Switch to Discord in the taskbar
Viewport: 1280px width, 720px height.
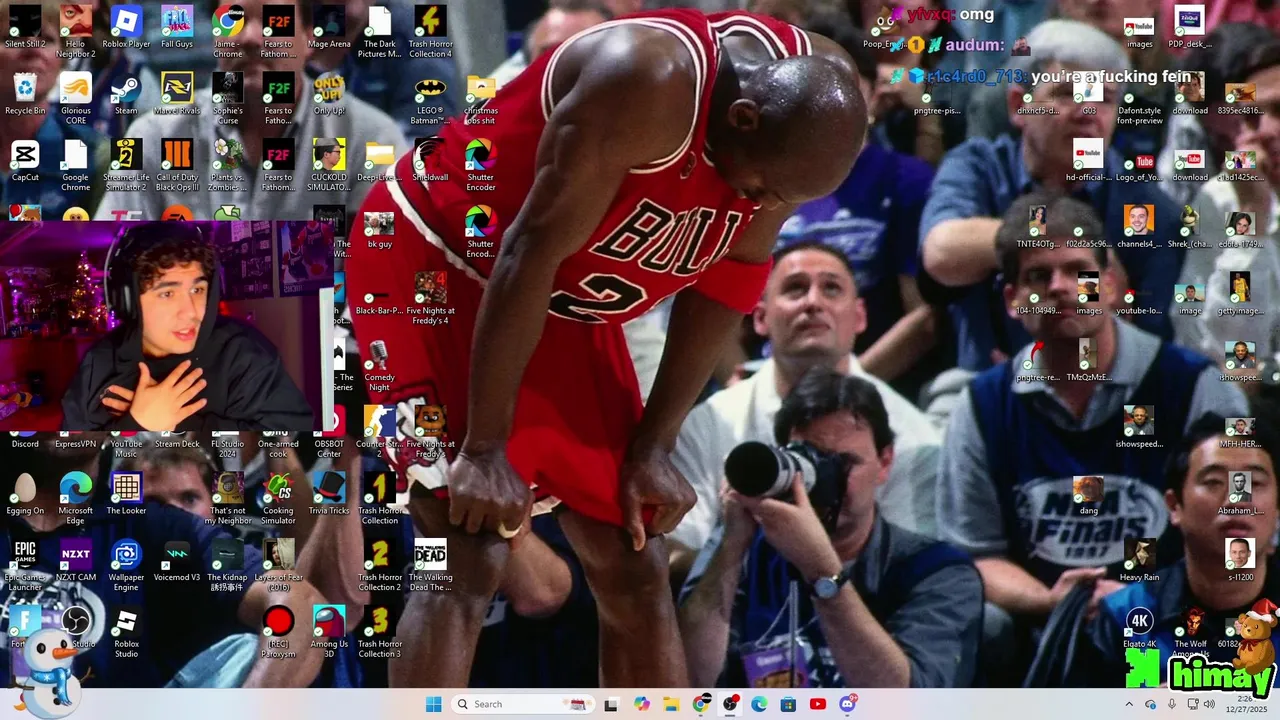tap(847, 704)
